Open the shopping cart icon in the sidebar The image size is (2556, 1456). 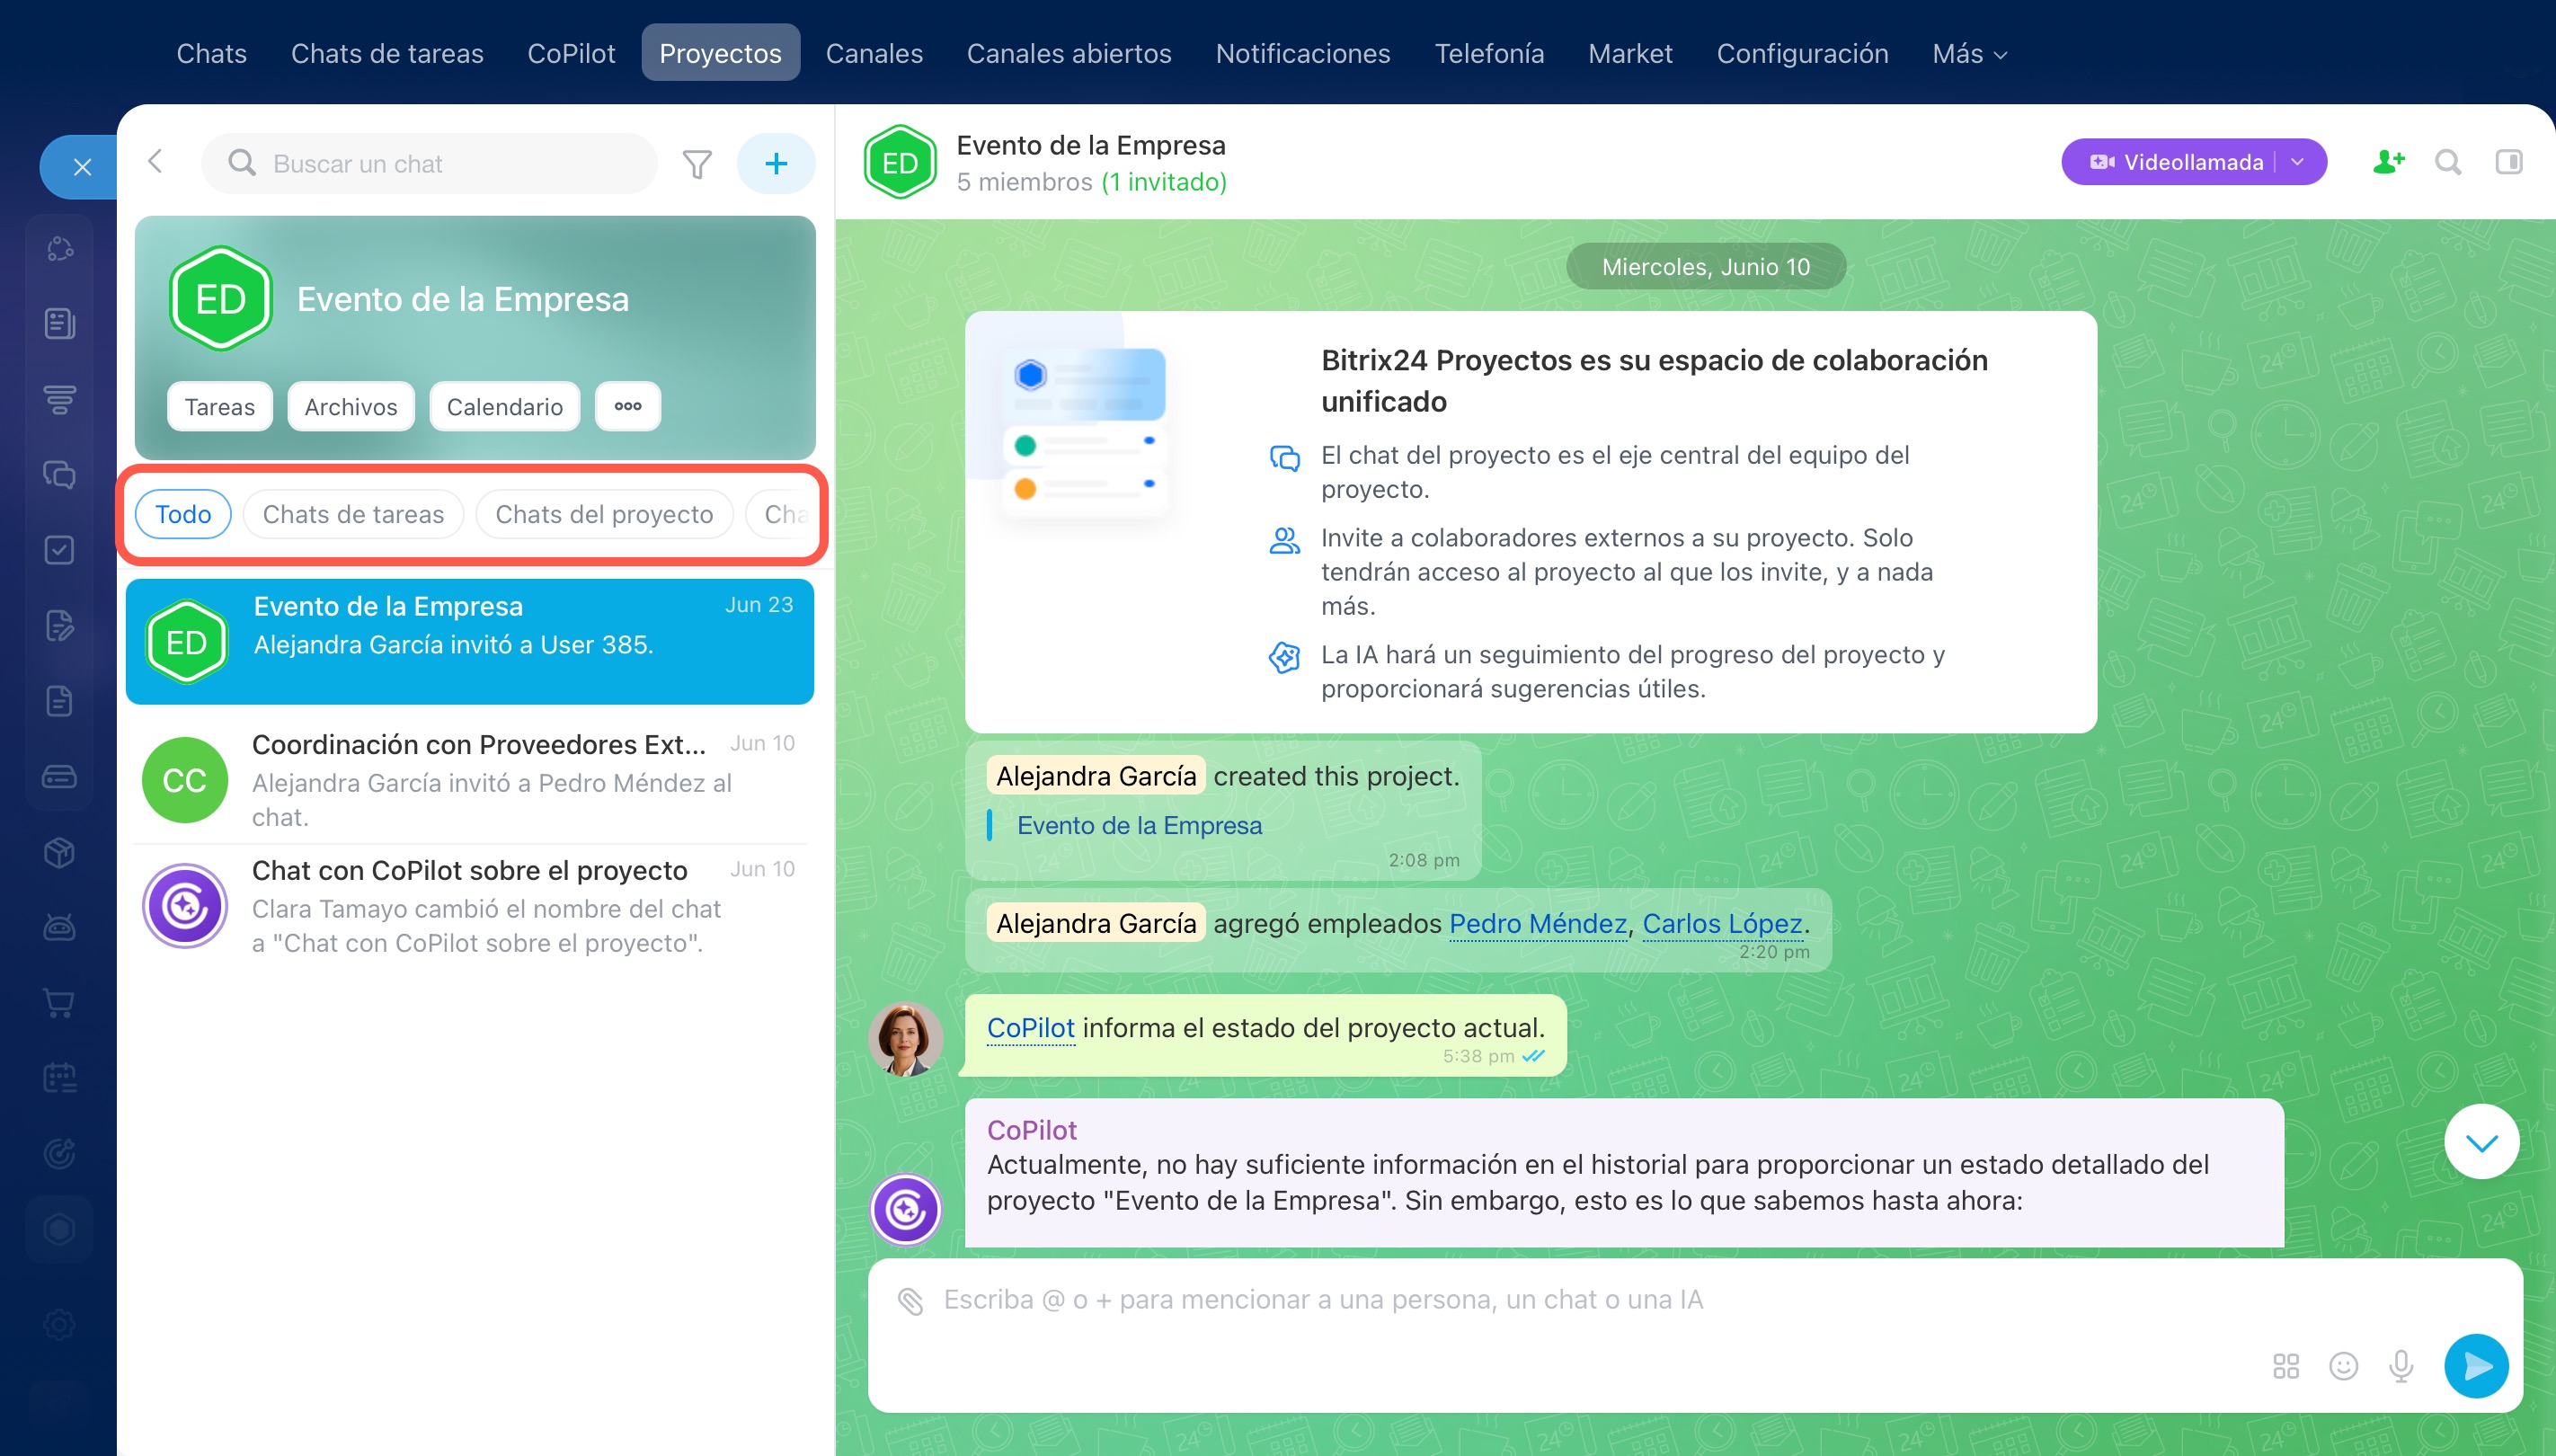point(60,1003)
